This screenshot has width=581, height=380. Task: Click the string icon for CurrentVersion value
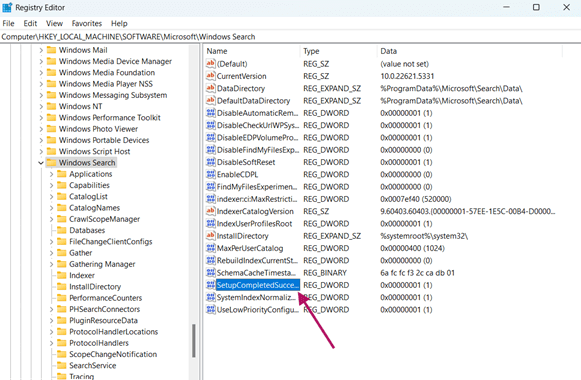[x=210, y=76]
